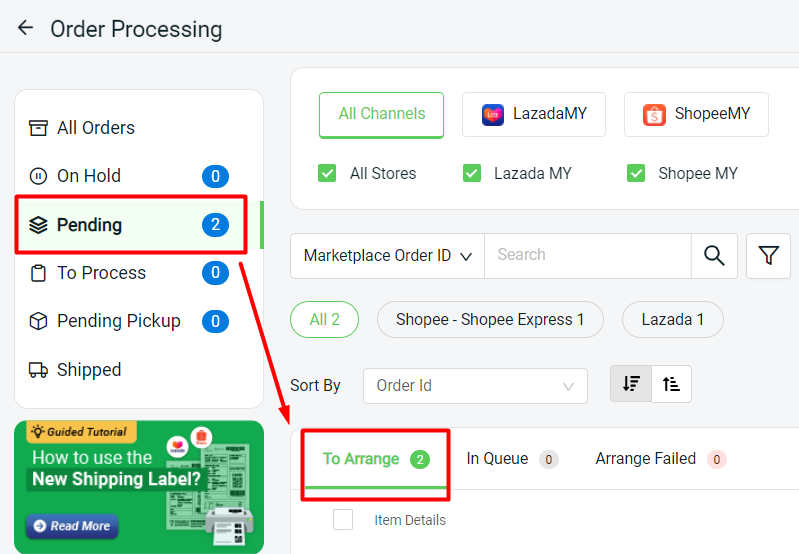Sort orders in descending order

coord(631,384)
